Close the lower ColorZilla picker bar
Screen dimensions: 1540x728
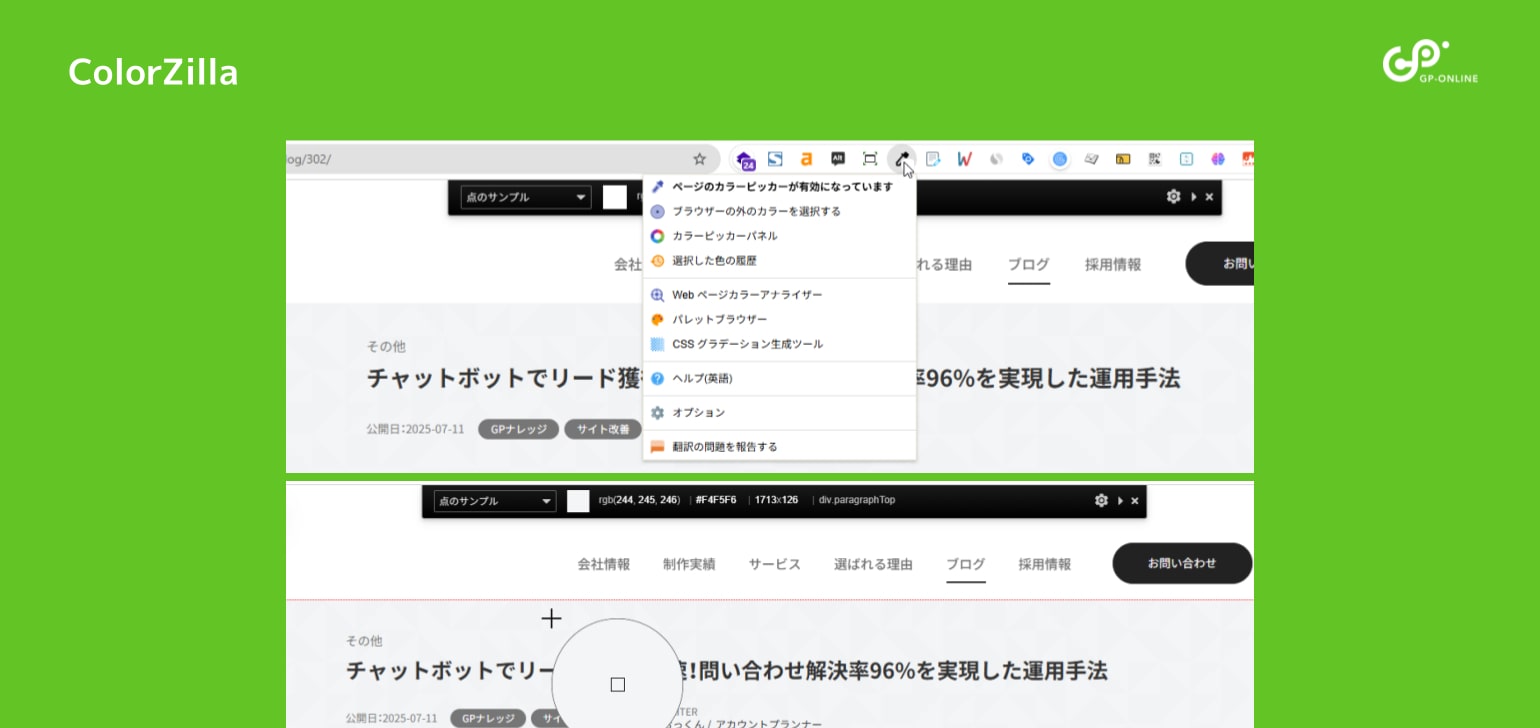coord(1134,500)
